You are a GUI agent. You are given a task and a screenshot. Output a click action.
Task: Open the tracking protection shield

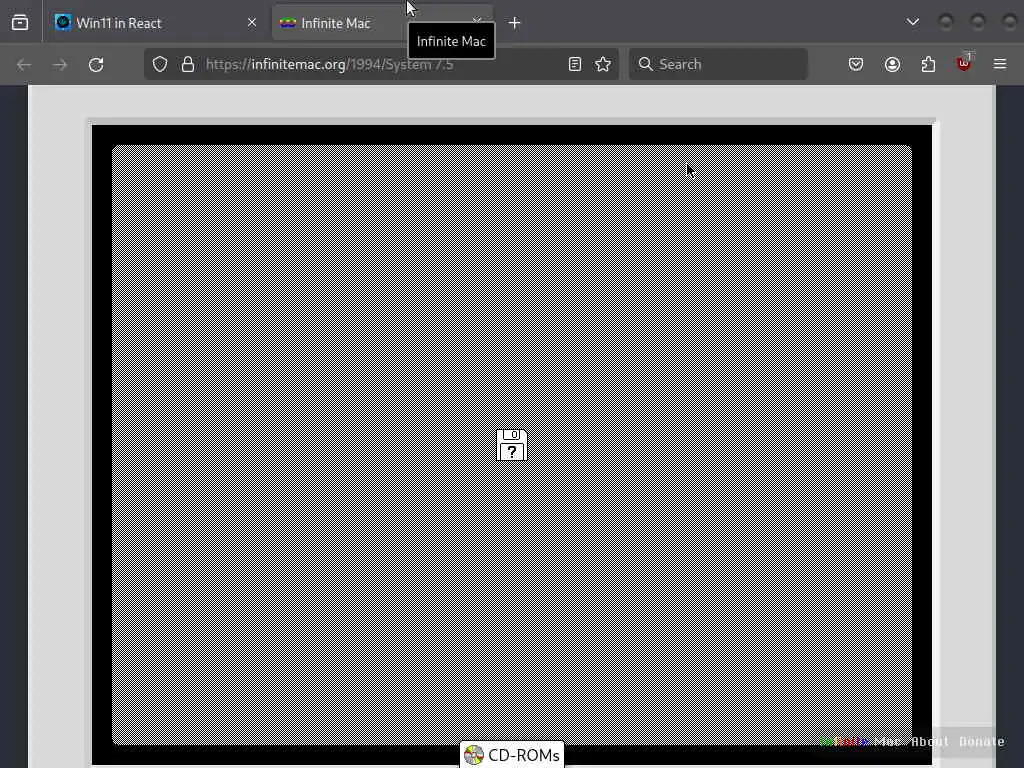(160, 64)
